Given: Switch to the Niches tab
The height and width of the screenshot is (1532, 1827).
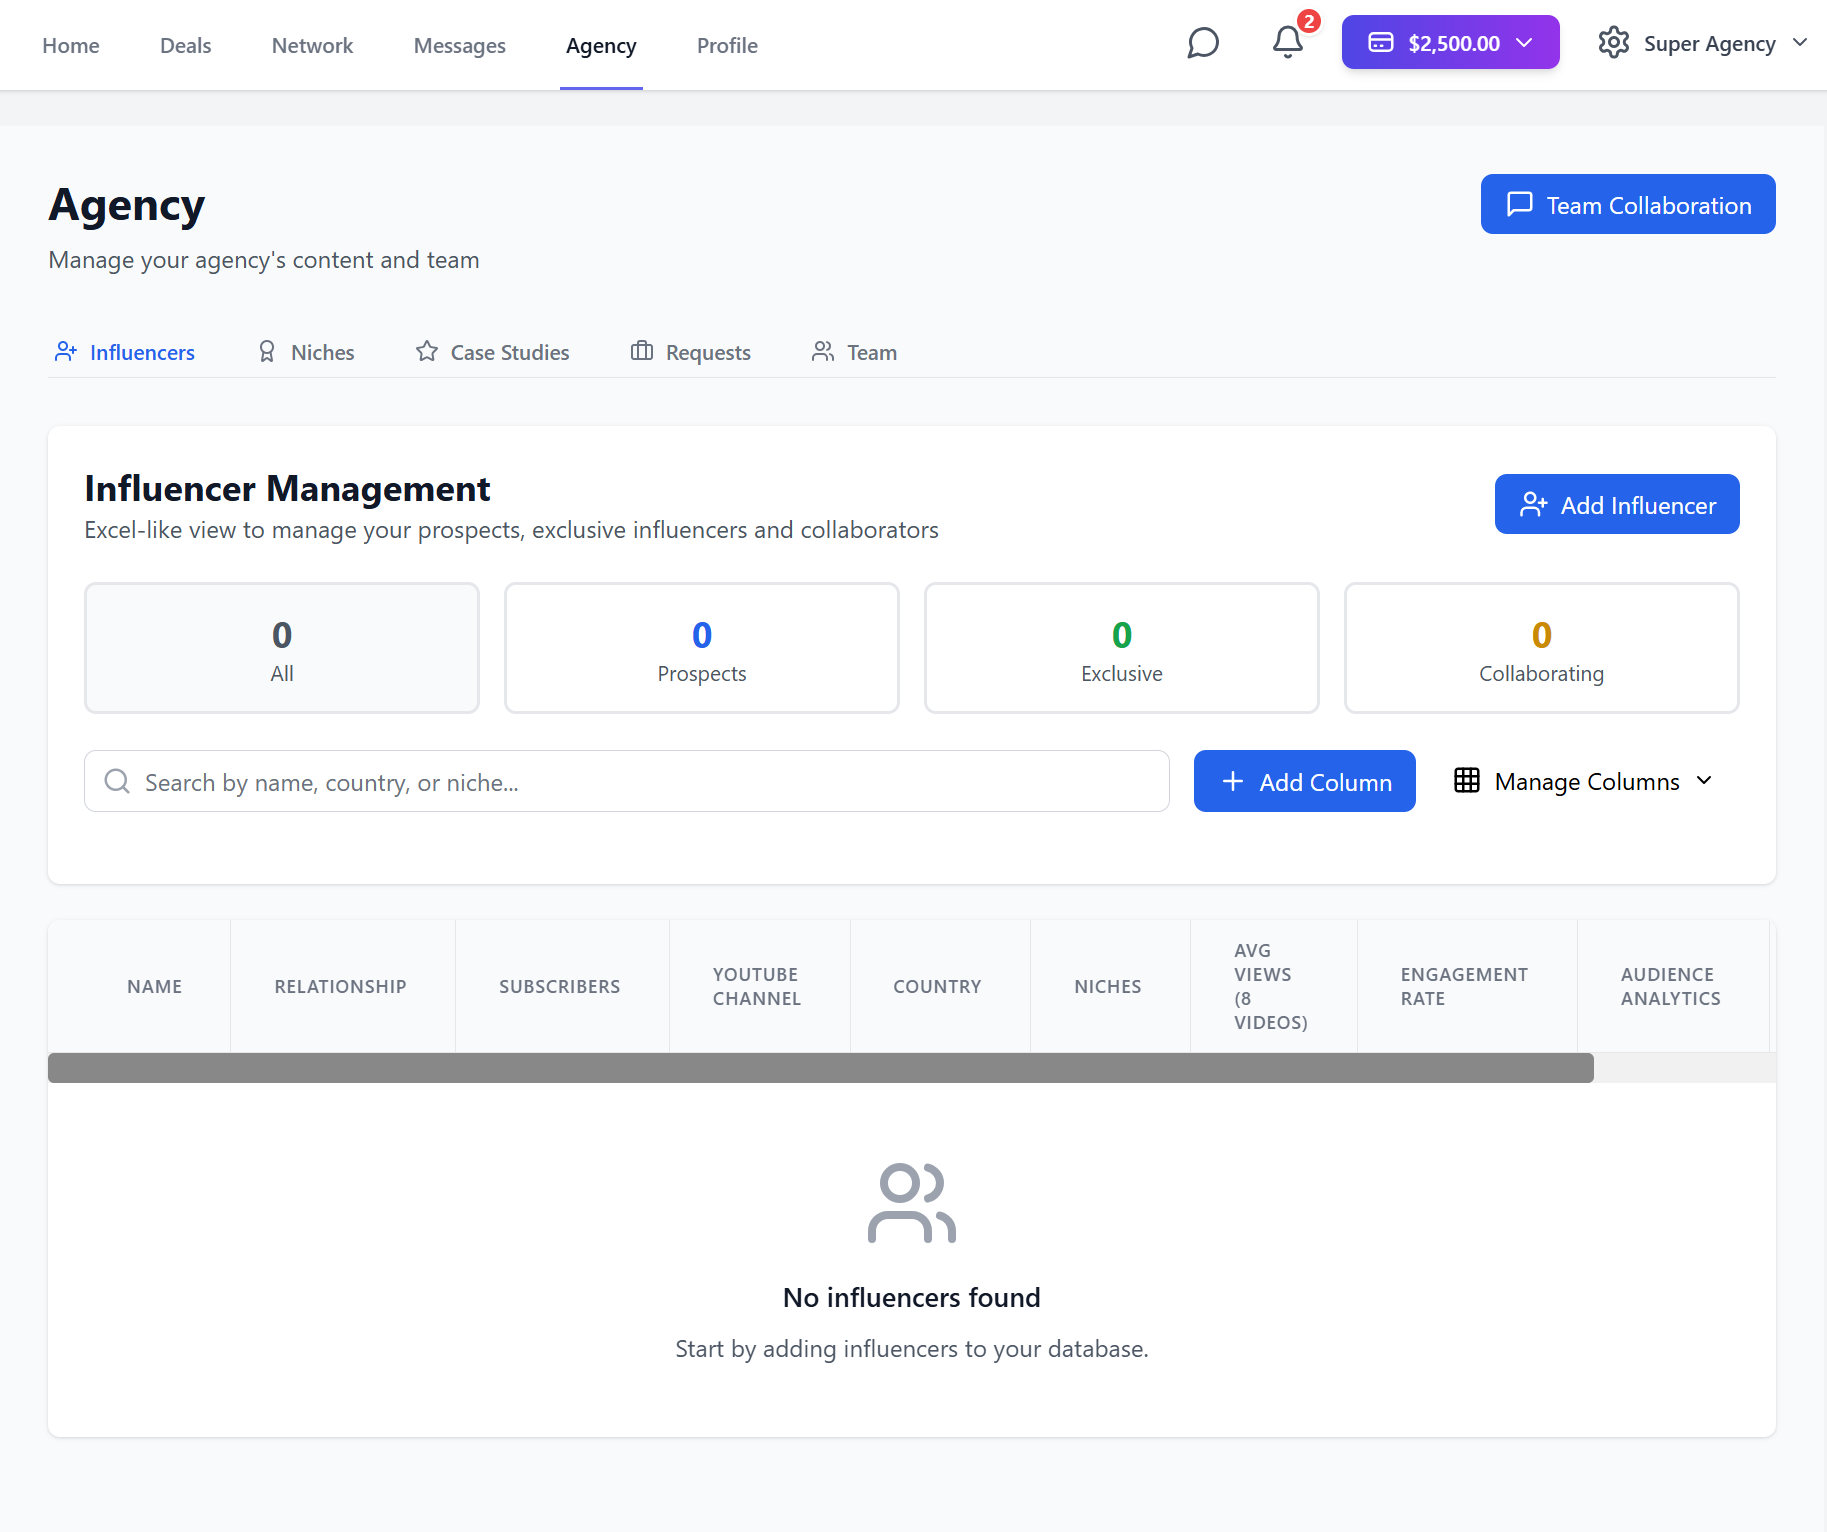Looking at the screenshot, I should [x=305, y=352].
